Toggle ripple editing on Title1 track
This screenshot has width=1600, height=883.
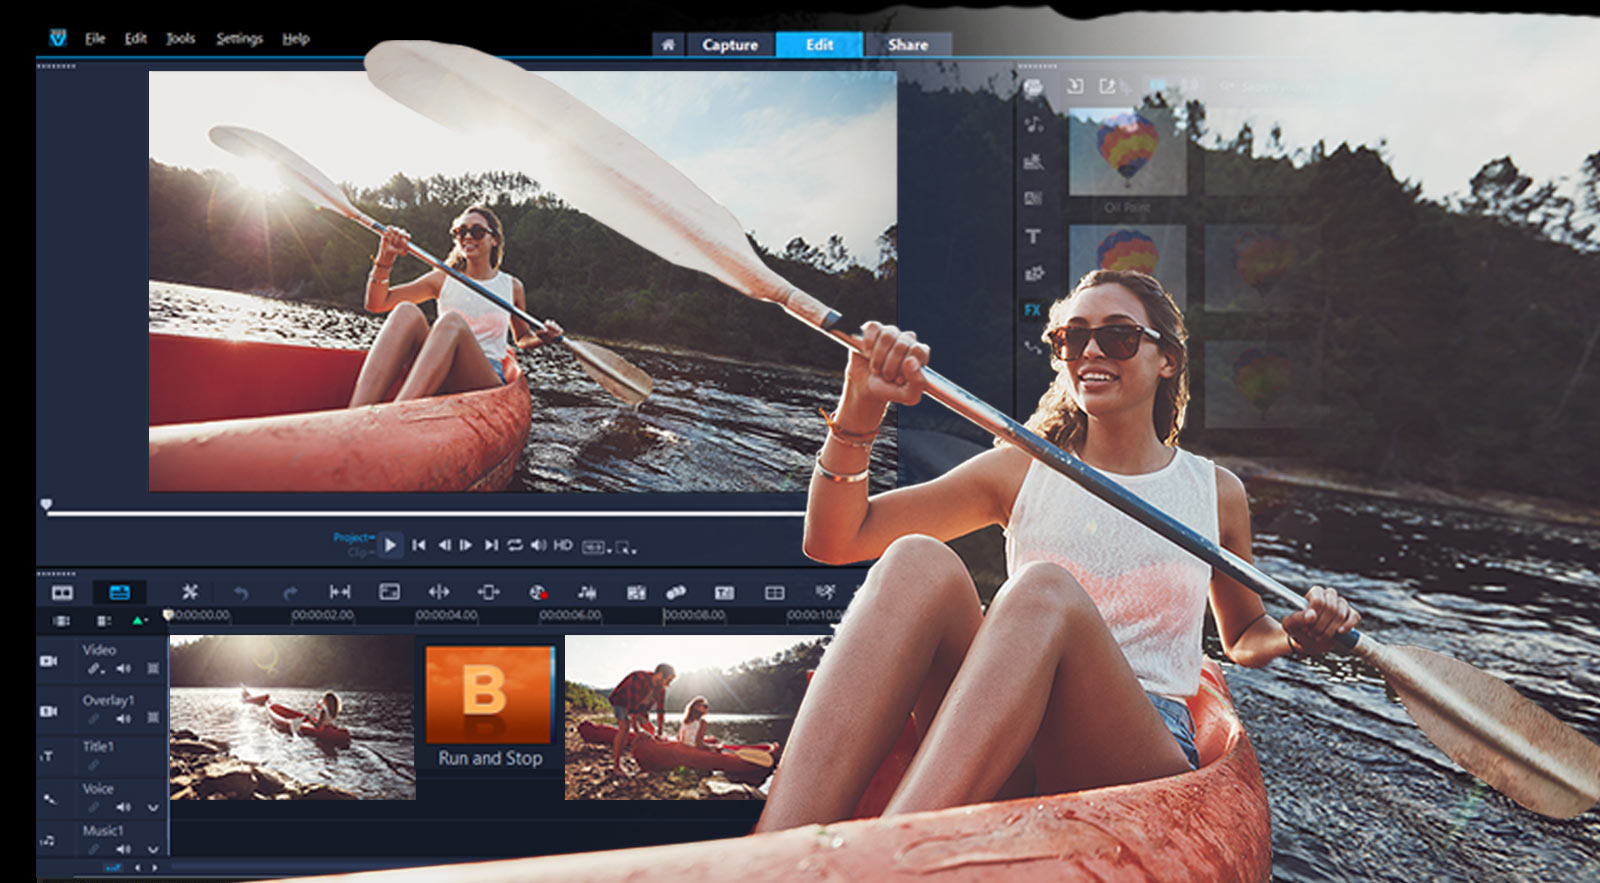pyautogui.click(x=93, y=765)
